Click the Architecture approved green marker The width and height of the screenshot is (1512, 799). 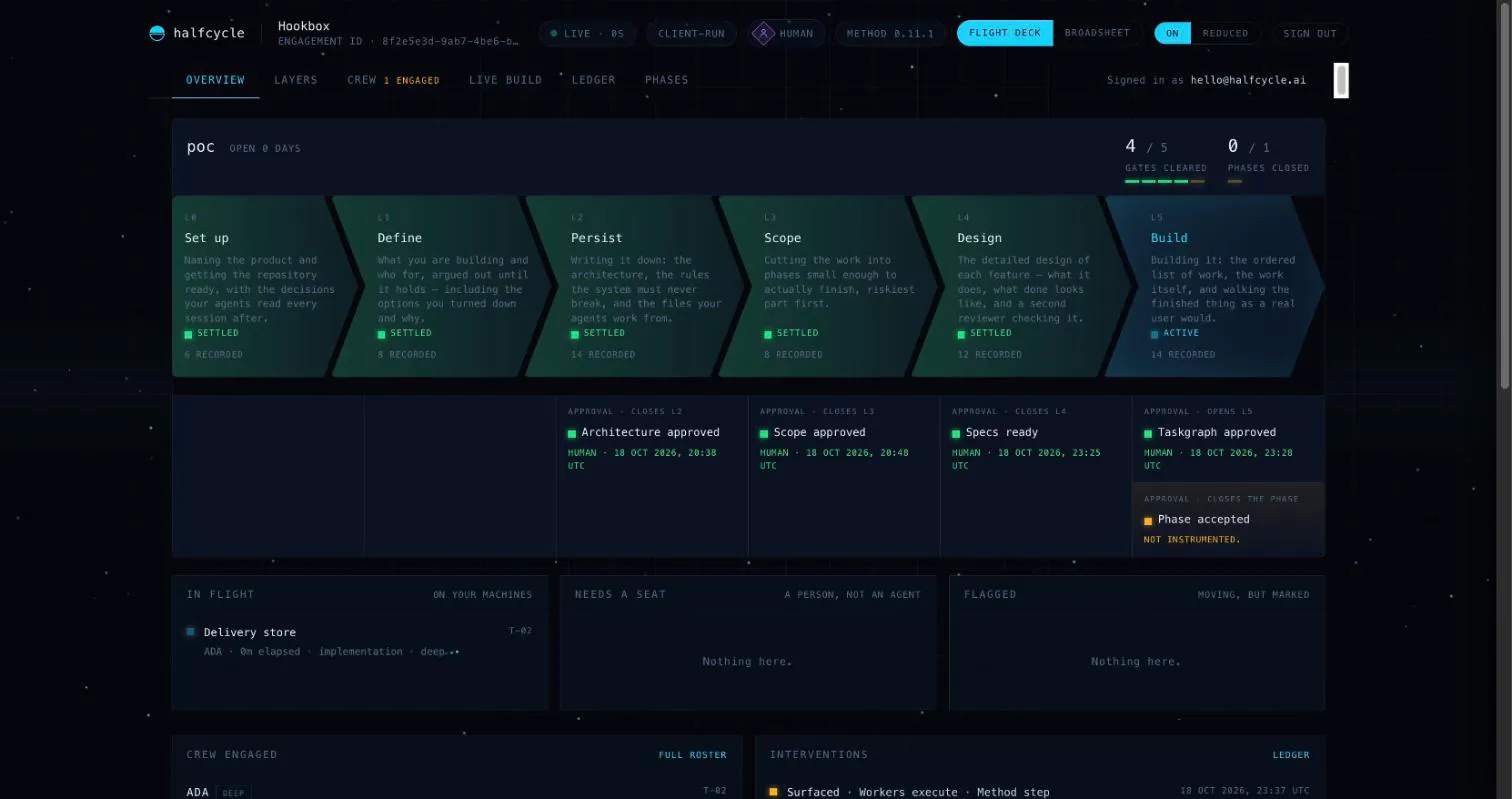coord(572,433)
